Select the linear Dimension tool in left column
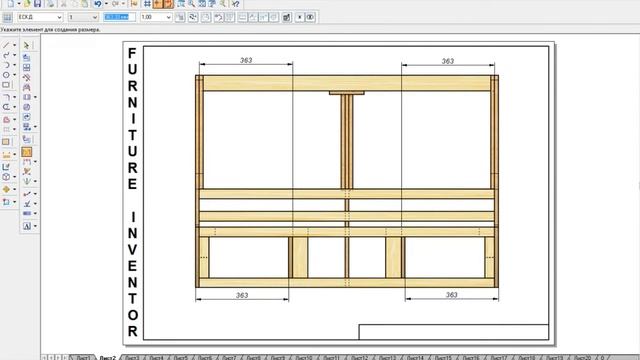 tap(6, 155)
